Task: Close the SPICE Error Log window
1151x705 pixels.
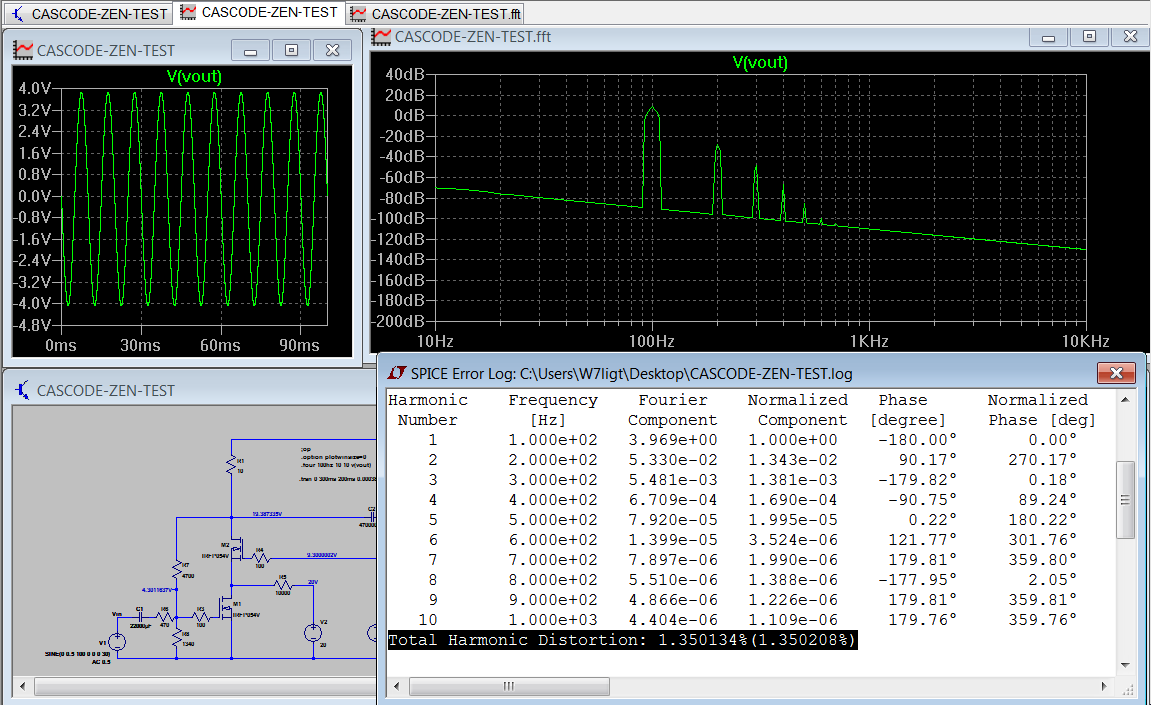Action: point(1116,373)
